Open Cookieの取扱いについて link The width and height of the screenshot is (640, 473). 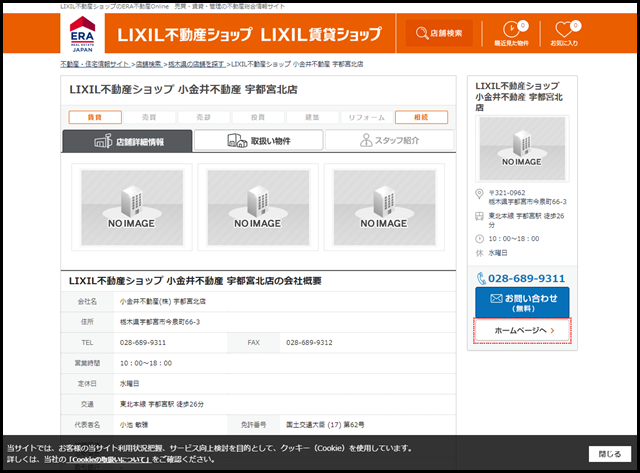tap(109, 460)
